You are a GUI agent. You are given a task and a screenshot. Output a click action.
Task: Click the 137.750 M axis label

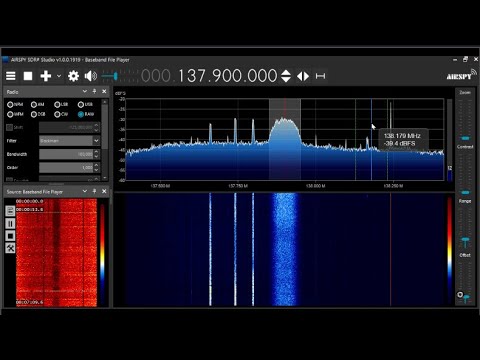coord(238,186)
